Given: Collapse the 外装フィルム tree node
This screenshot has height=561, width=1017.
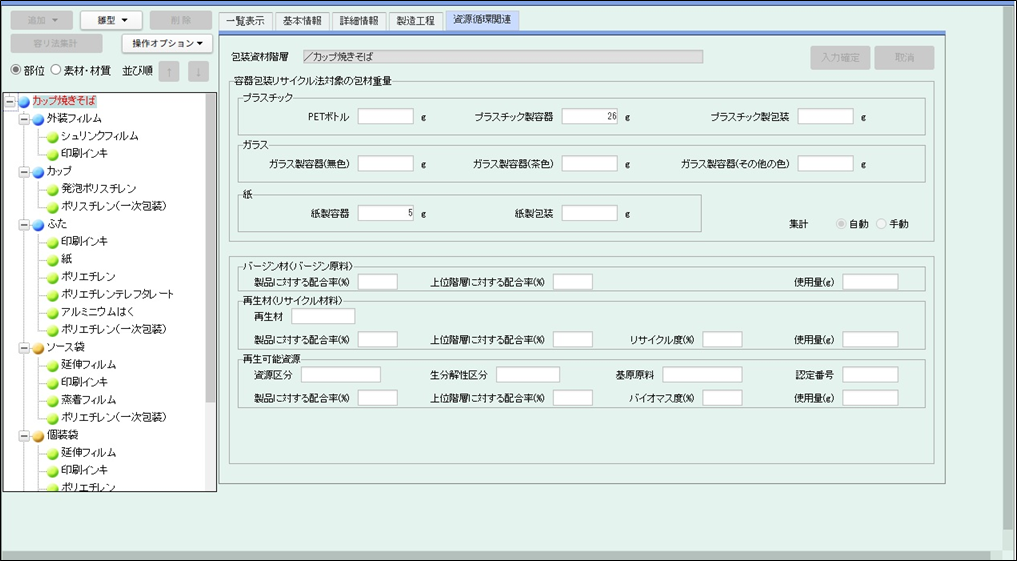Looking at the screenshot, I should (24, 119).
